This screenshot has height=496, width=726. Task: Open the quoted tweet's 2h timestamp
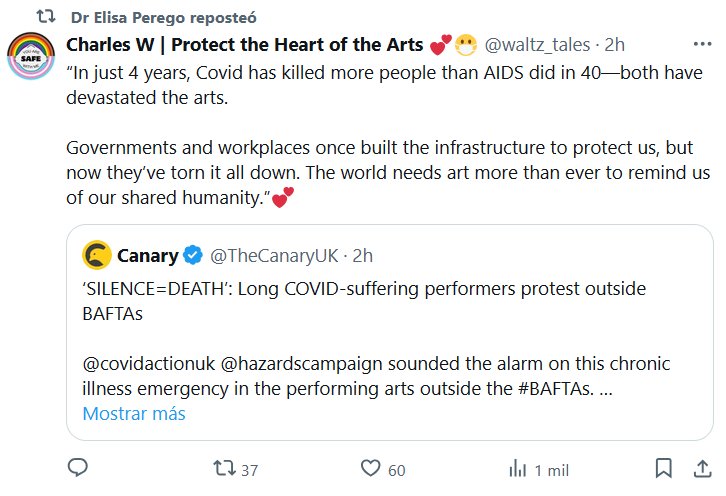pos(362,256)
